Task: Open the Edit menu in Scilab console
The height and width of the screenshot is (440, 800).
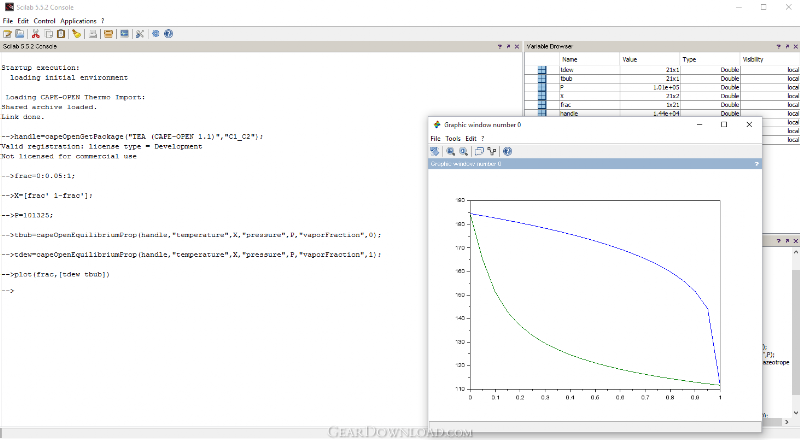Action: click(x=23, y=21)
